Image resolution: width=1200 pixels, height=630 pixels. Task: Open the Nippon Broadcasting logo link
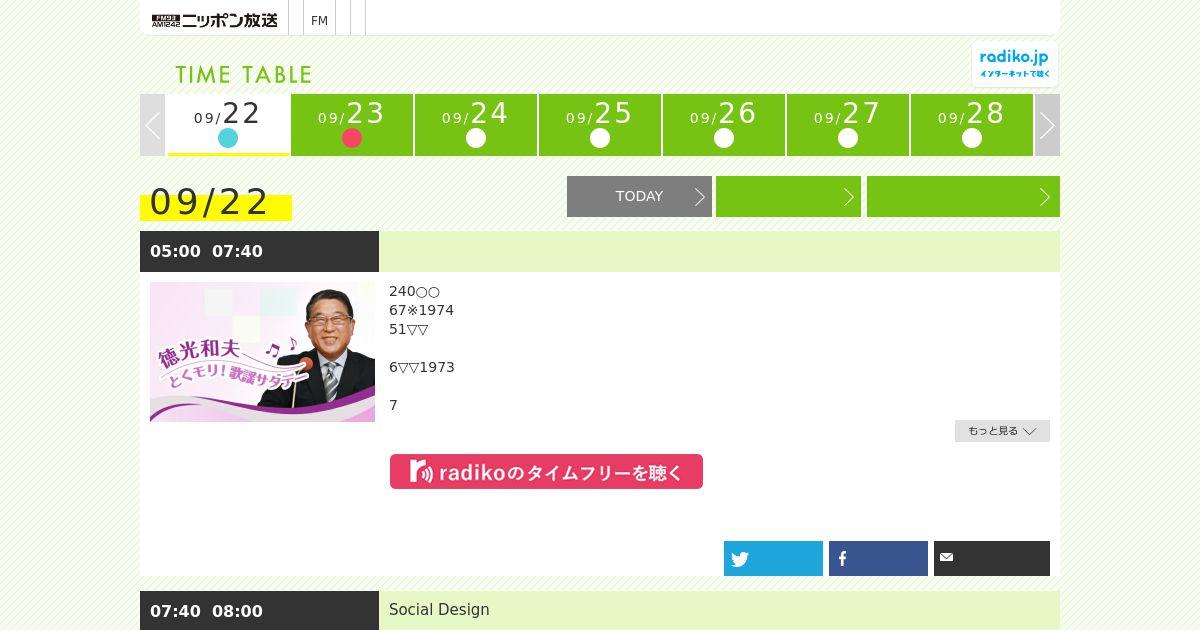[214, 20]
